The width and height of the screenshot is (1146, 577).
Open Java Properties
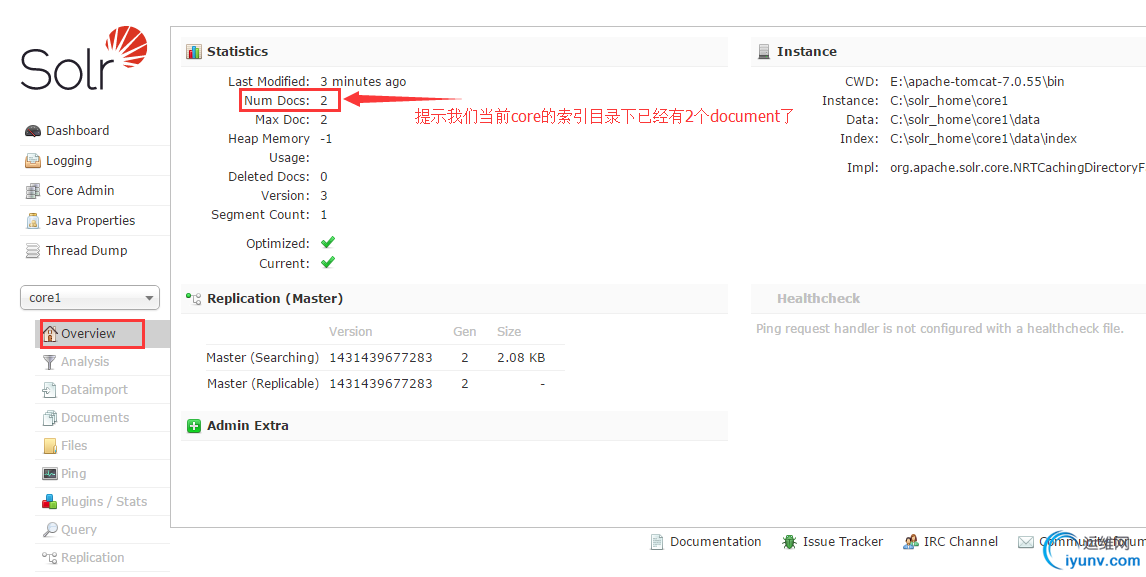[x=91, y=221]
